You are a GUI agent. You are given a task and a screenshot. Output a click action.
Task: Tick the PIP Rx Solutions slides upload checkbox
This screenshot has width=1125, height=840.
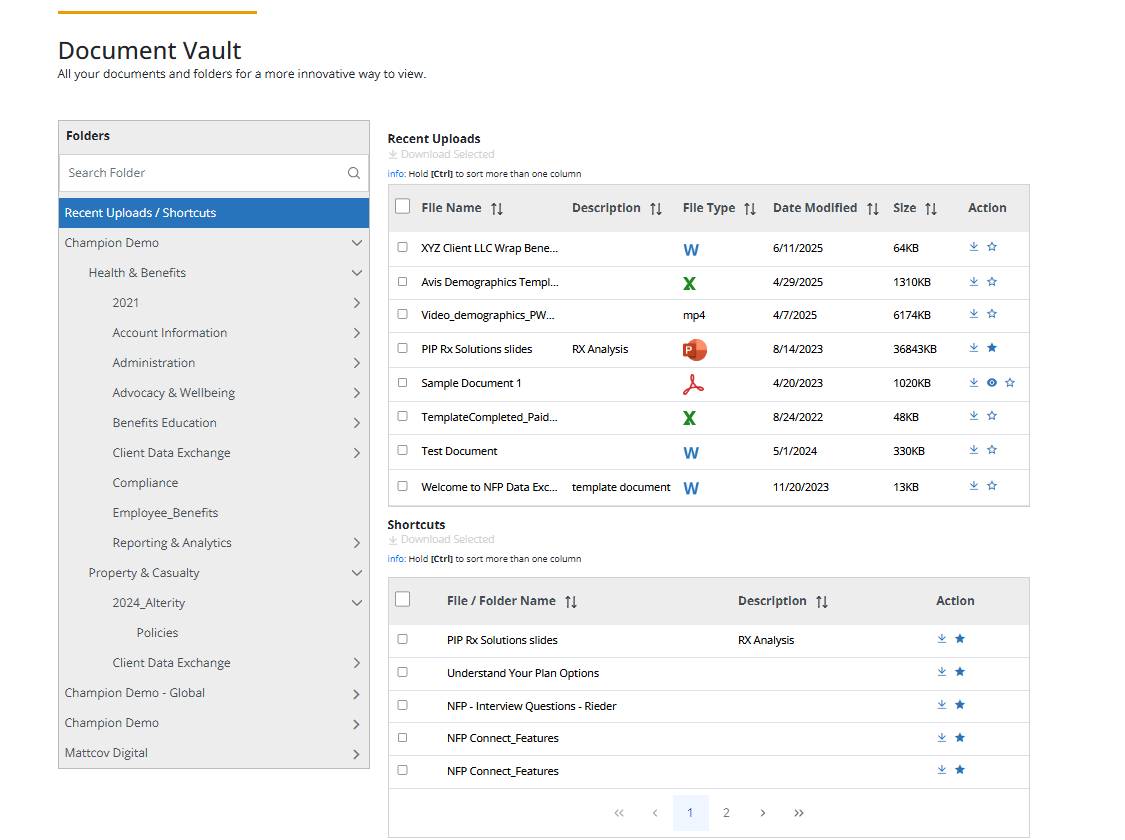[x=403, y=348]
